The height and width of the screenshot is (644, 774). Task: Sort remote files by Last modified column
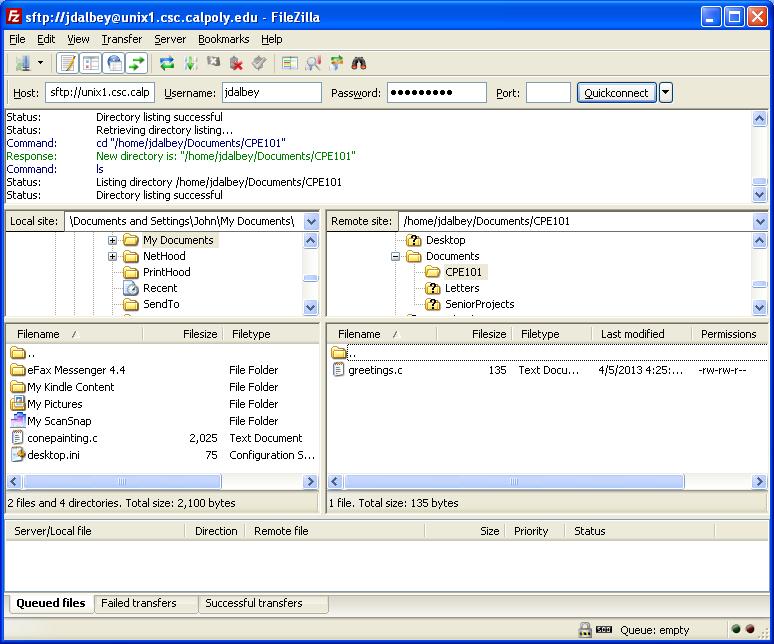tap(632, 334)
